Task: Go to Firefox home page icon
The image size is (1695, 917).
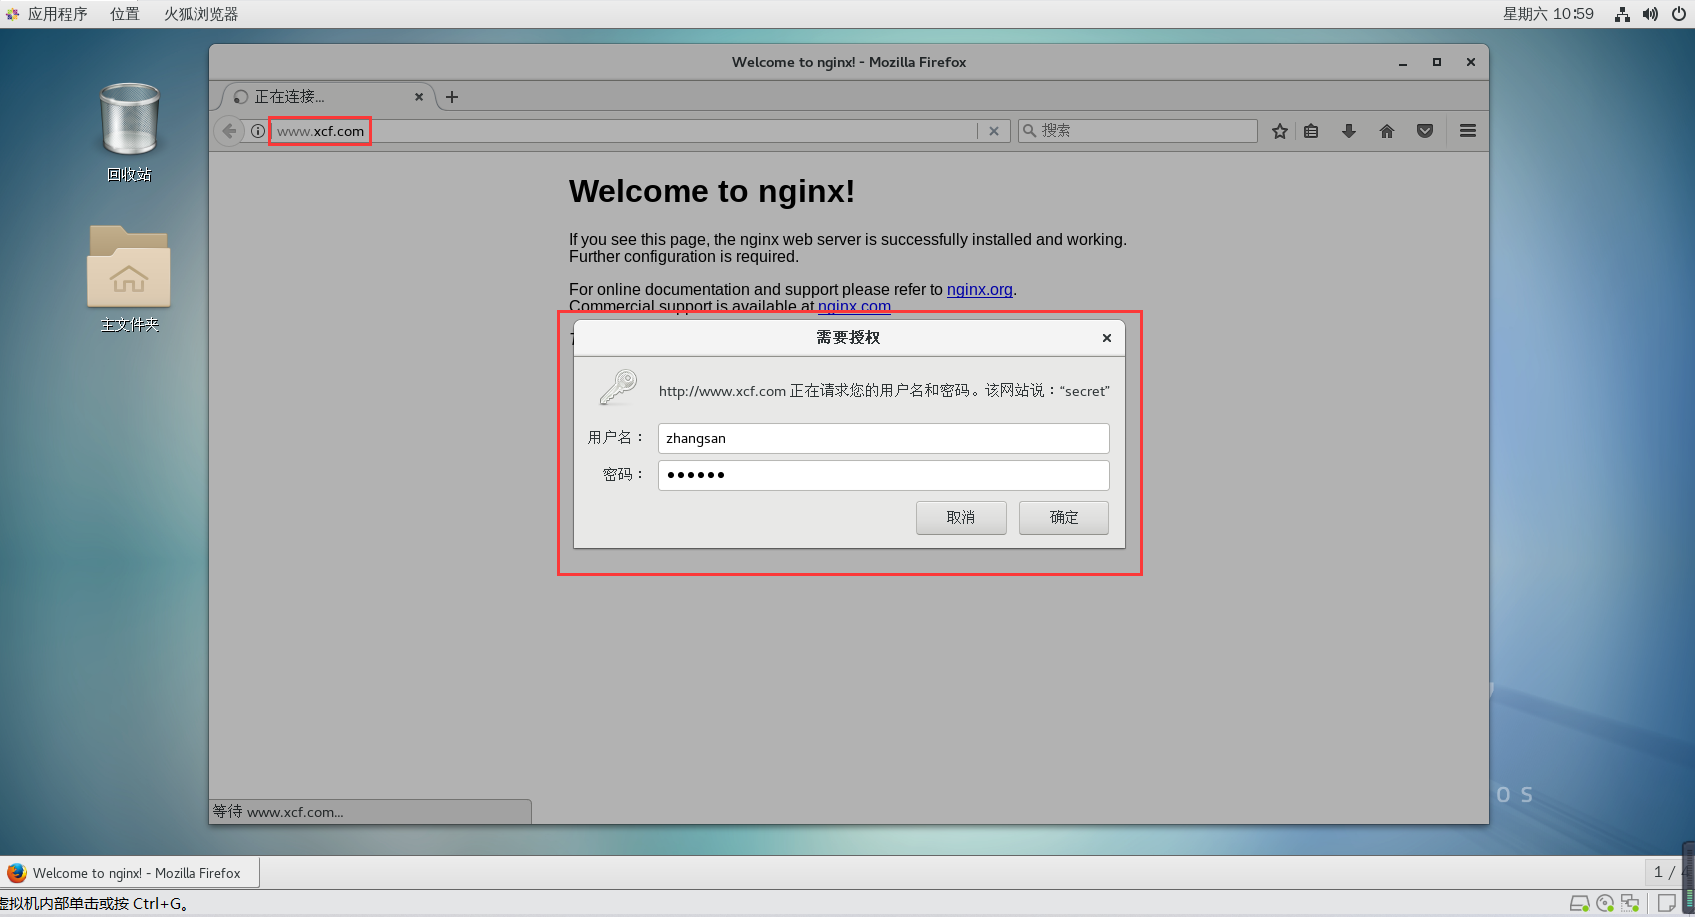Action: pos(1387,131)
